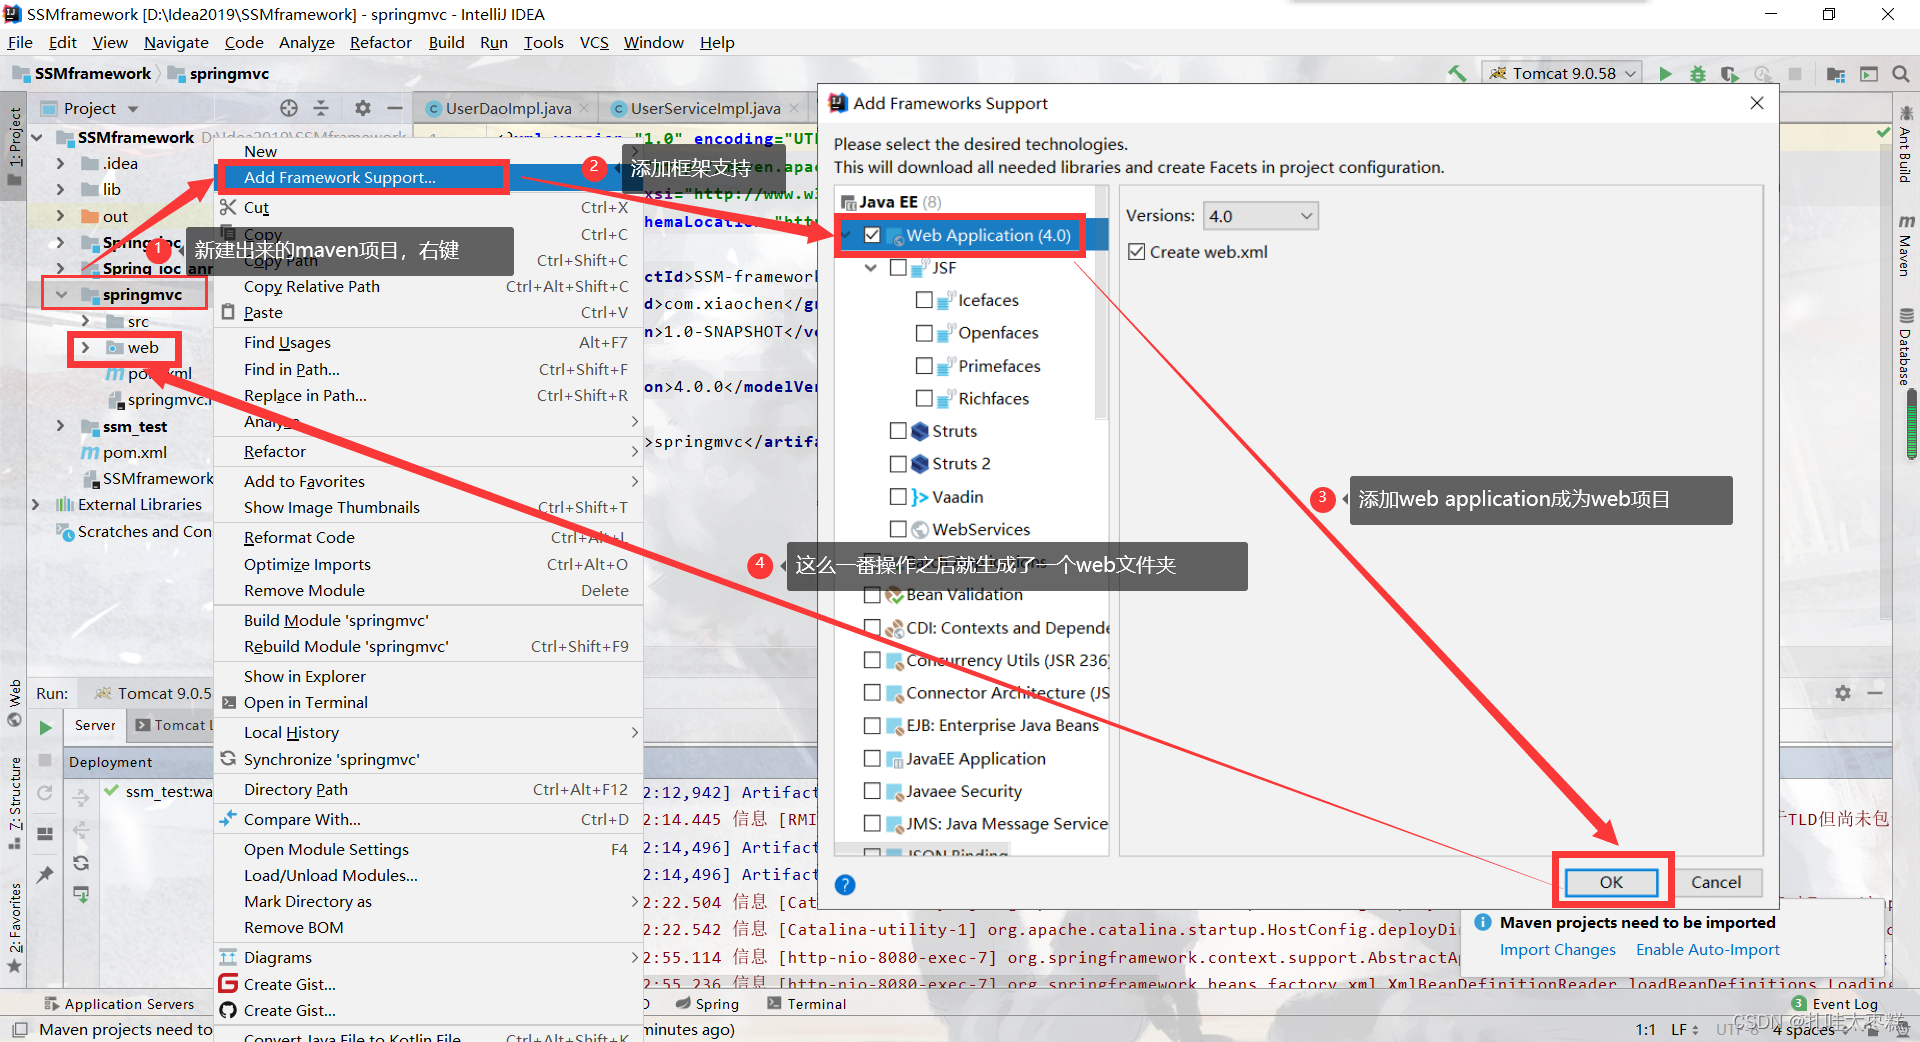The image size is (1920, 1042).
Task: Open the Database side panel
Action: [1905, 348]
